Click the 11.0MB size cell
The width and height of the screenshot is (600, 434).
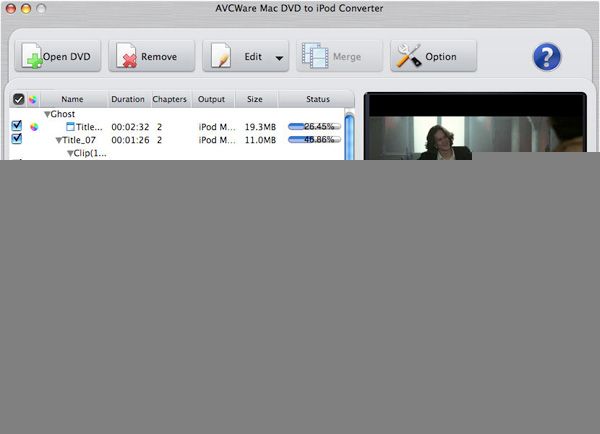(260, 140)
